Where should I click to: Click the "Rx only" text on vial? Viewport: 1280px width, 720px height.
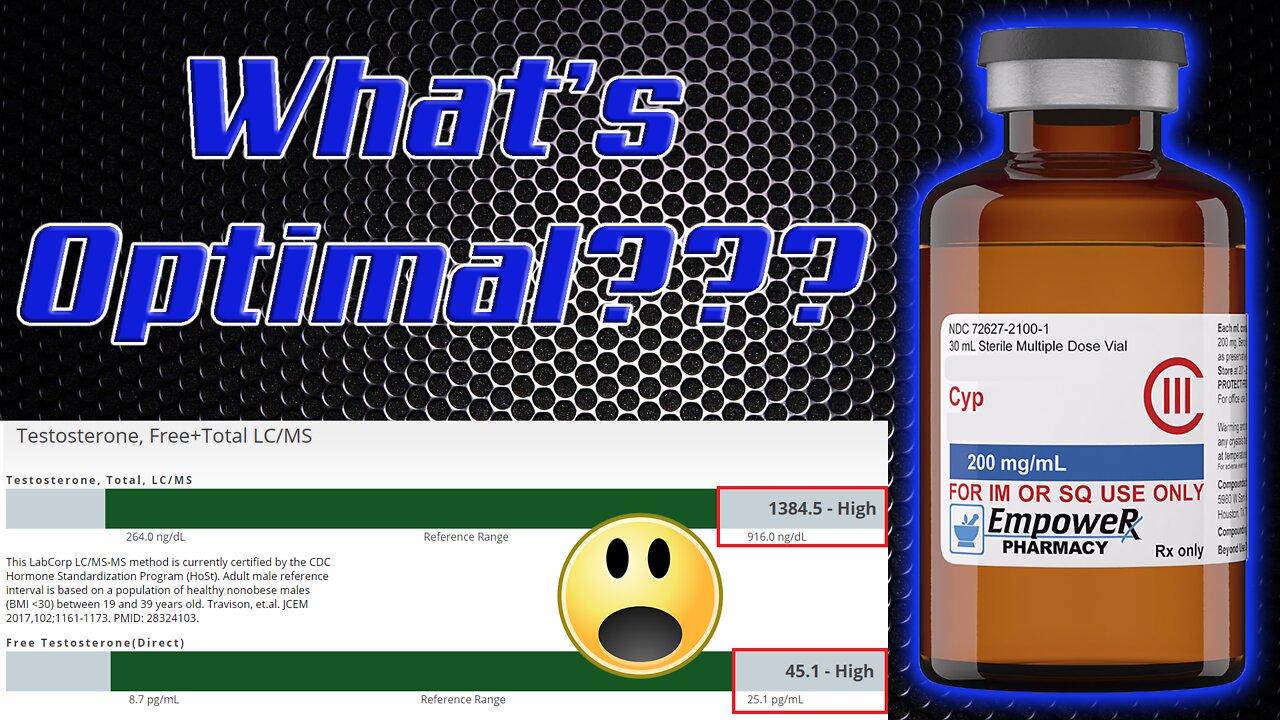point(1179,551)
